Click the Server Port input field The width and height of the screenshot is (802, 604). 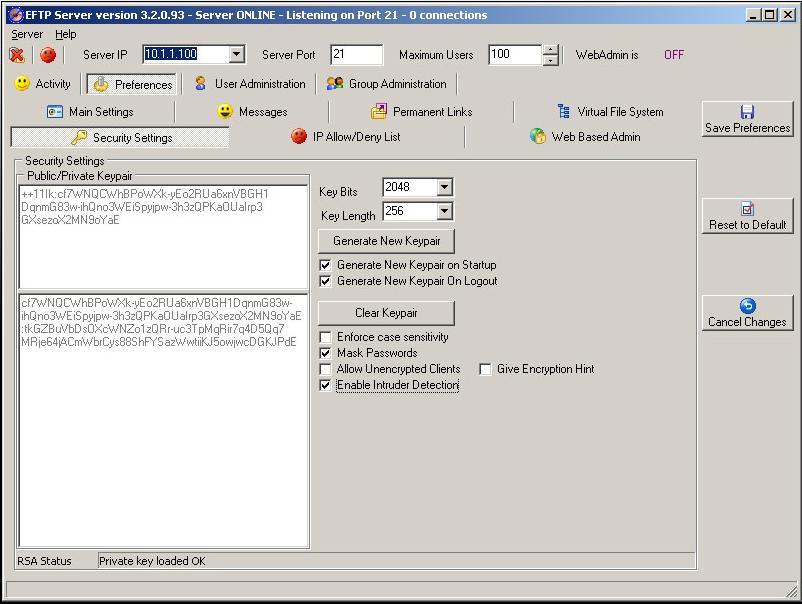click(357, 55)
